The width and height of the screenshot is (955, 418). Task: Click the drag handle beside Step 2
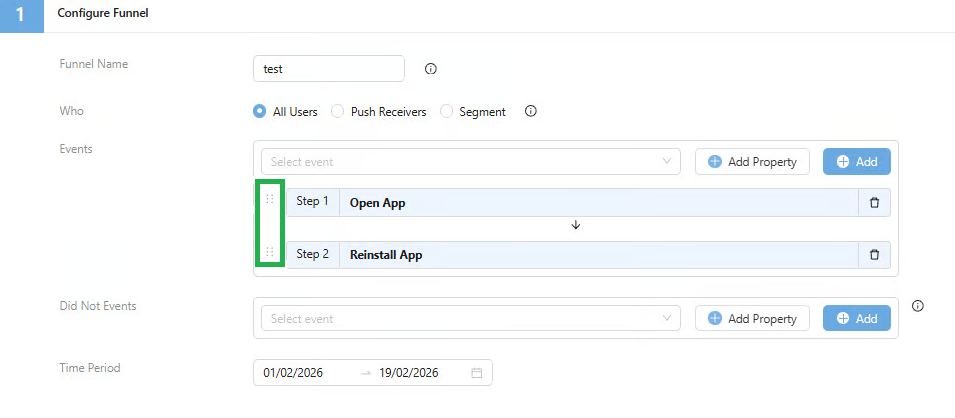click(269, 252)
